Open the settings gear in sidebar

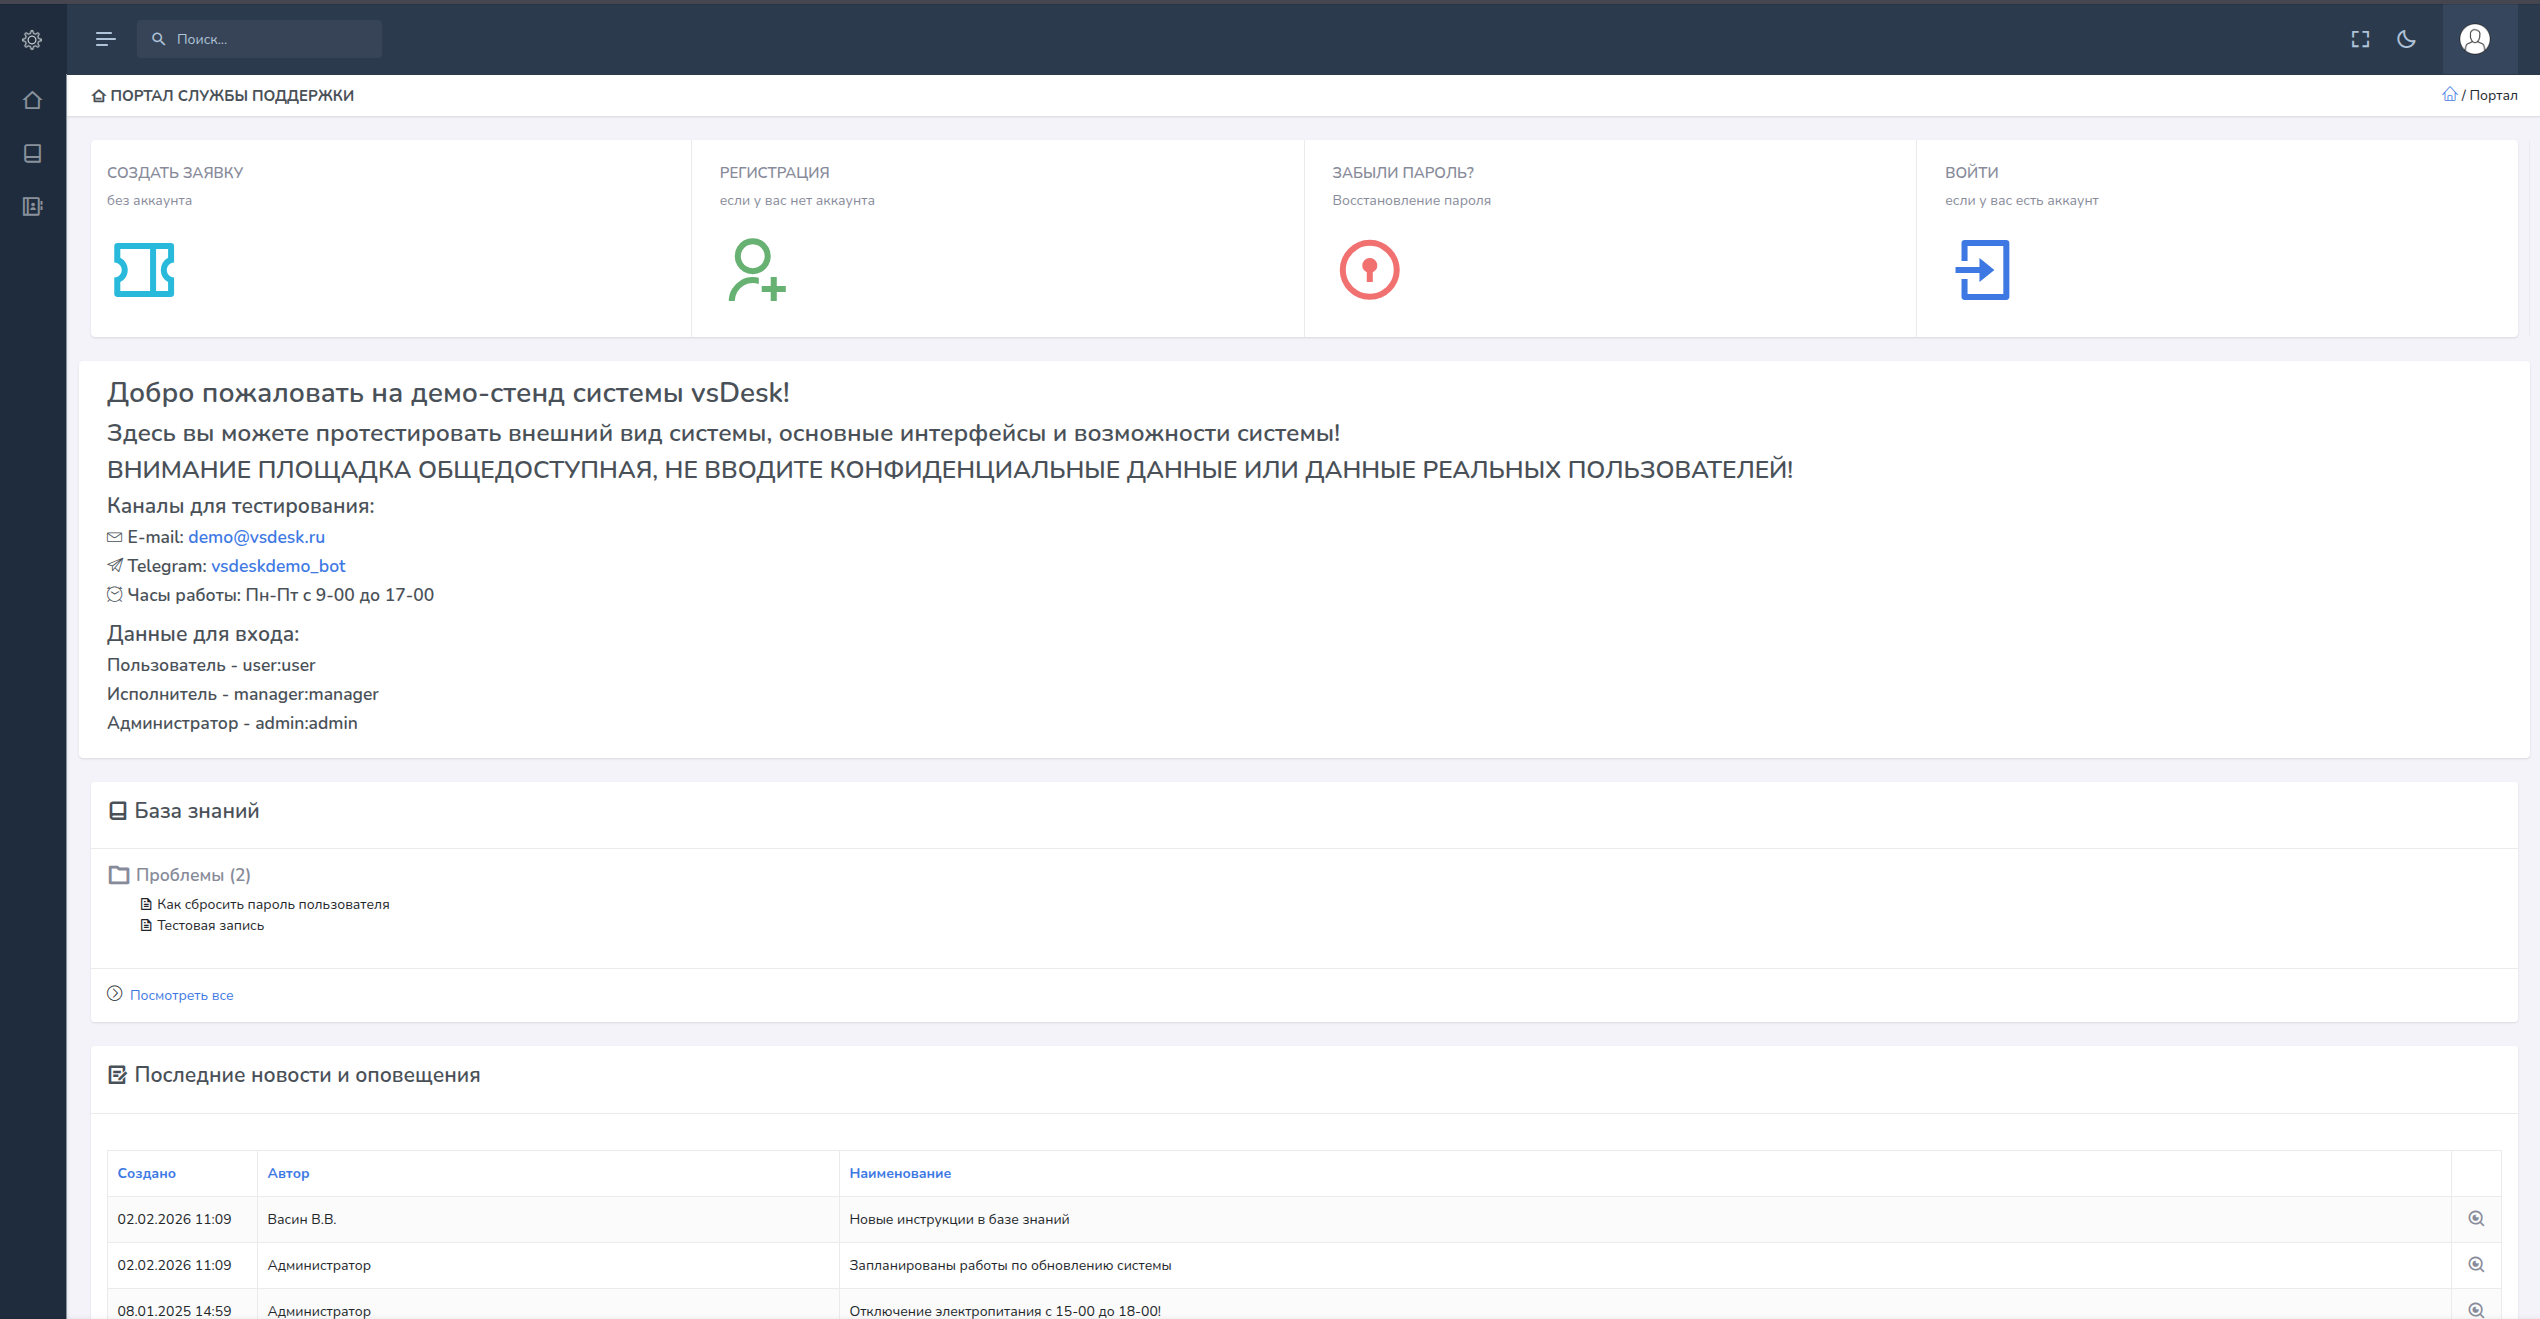click(32, 40)
